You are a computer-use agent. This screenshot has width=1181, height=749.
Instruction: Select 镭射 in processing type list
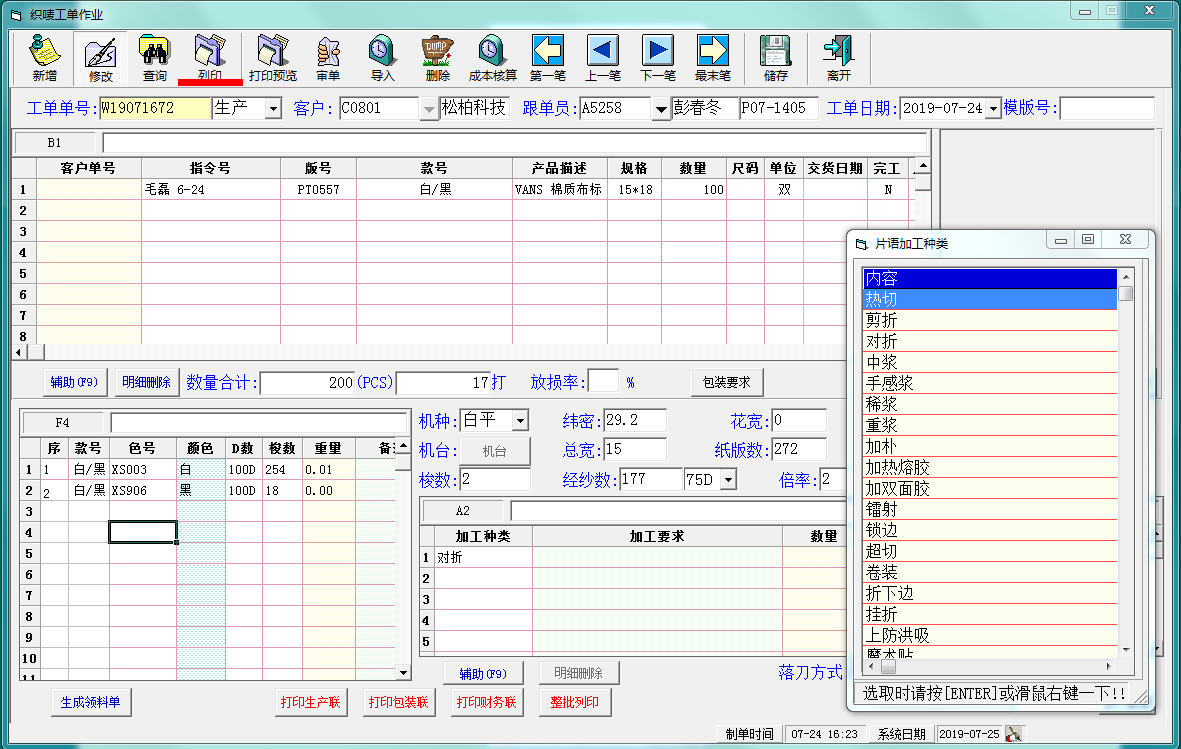(990, 510)
